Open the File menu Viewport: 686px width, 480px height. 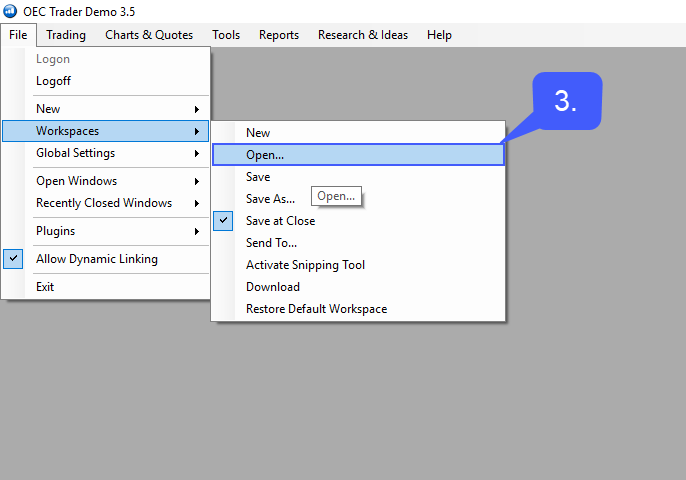coord(18,35)
